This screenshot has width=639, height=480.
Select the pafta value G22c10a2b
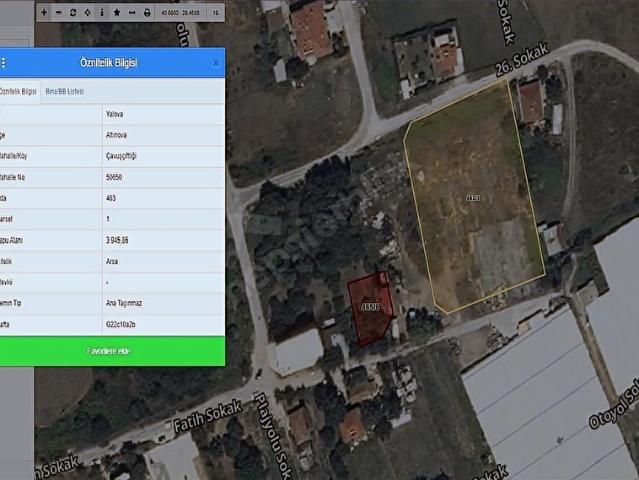click(x=163, y=324)
